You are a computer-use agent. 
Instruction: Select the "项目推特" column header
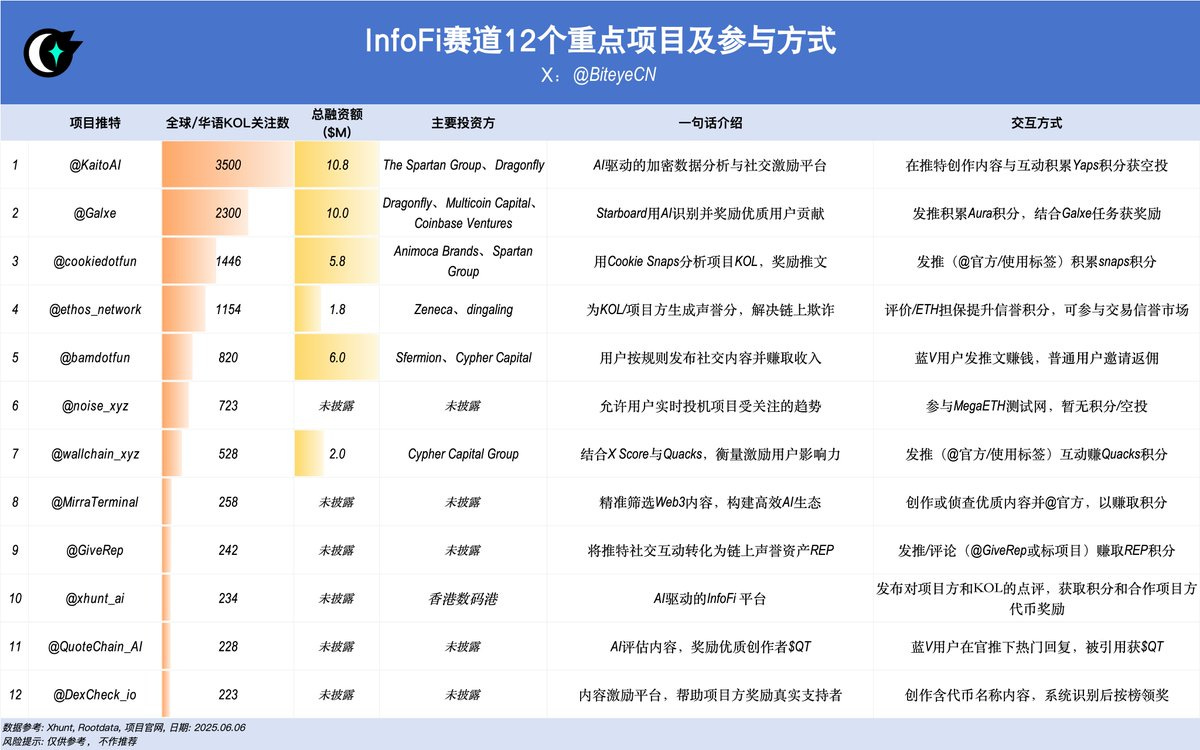[x=95, y=123]
